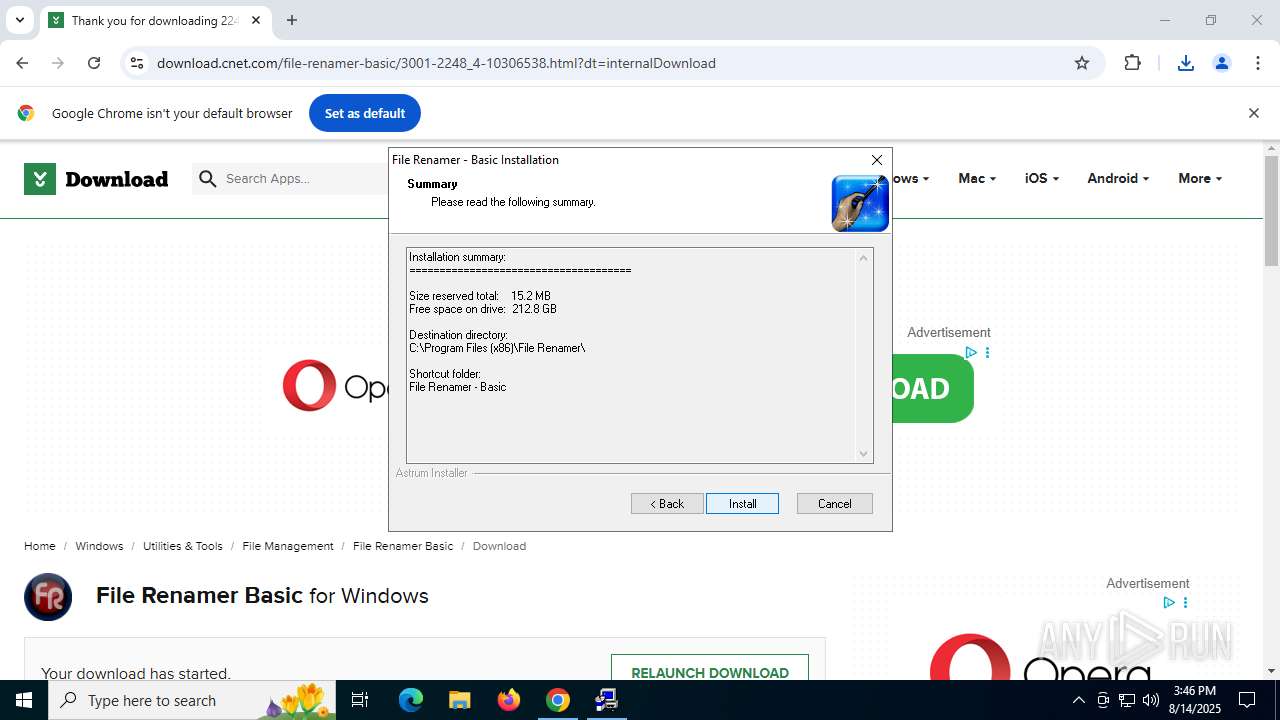
Task: Switch to the installer taskbar icon
Action: point(606,700)
